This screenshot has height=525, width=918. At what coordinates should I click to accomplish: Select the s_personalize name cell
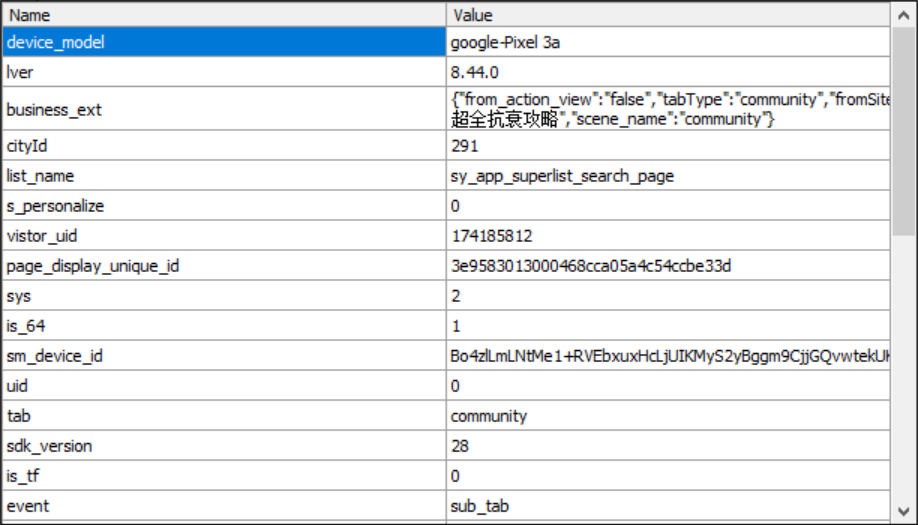point(224,205)
